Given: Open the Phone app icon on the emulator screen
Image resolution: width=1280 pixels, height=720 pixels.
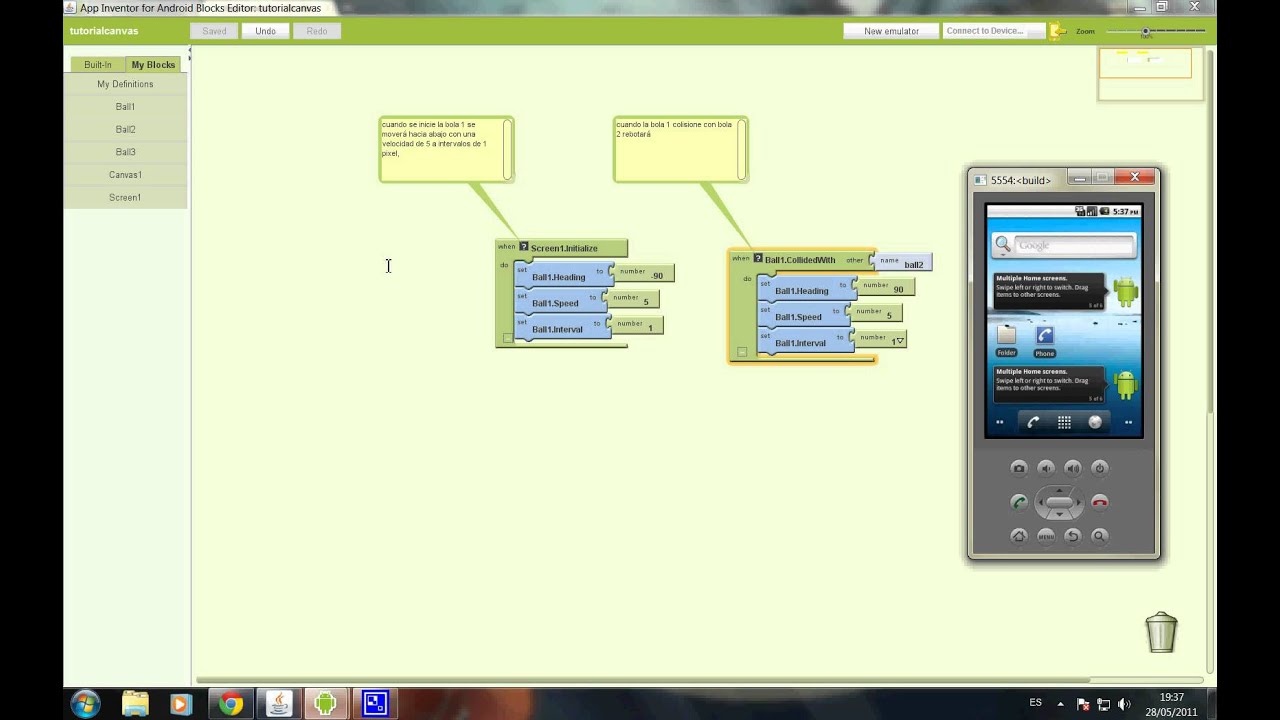Looking at the screenshot, I should pos(1044,340).
